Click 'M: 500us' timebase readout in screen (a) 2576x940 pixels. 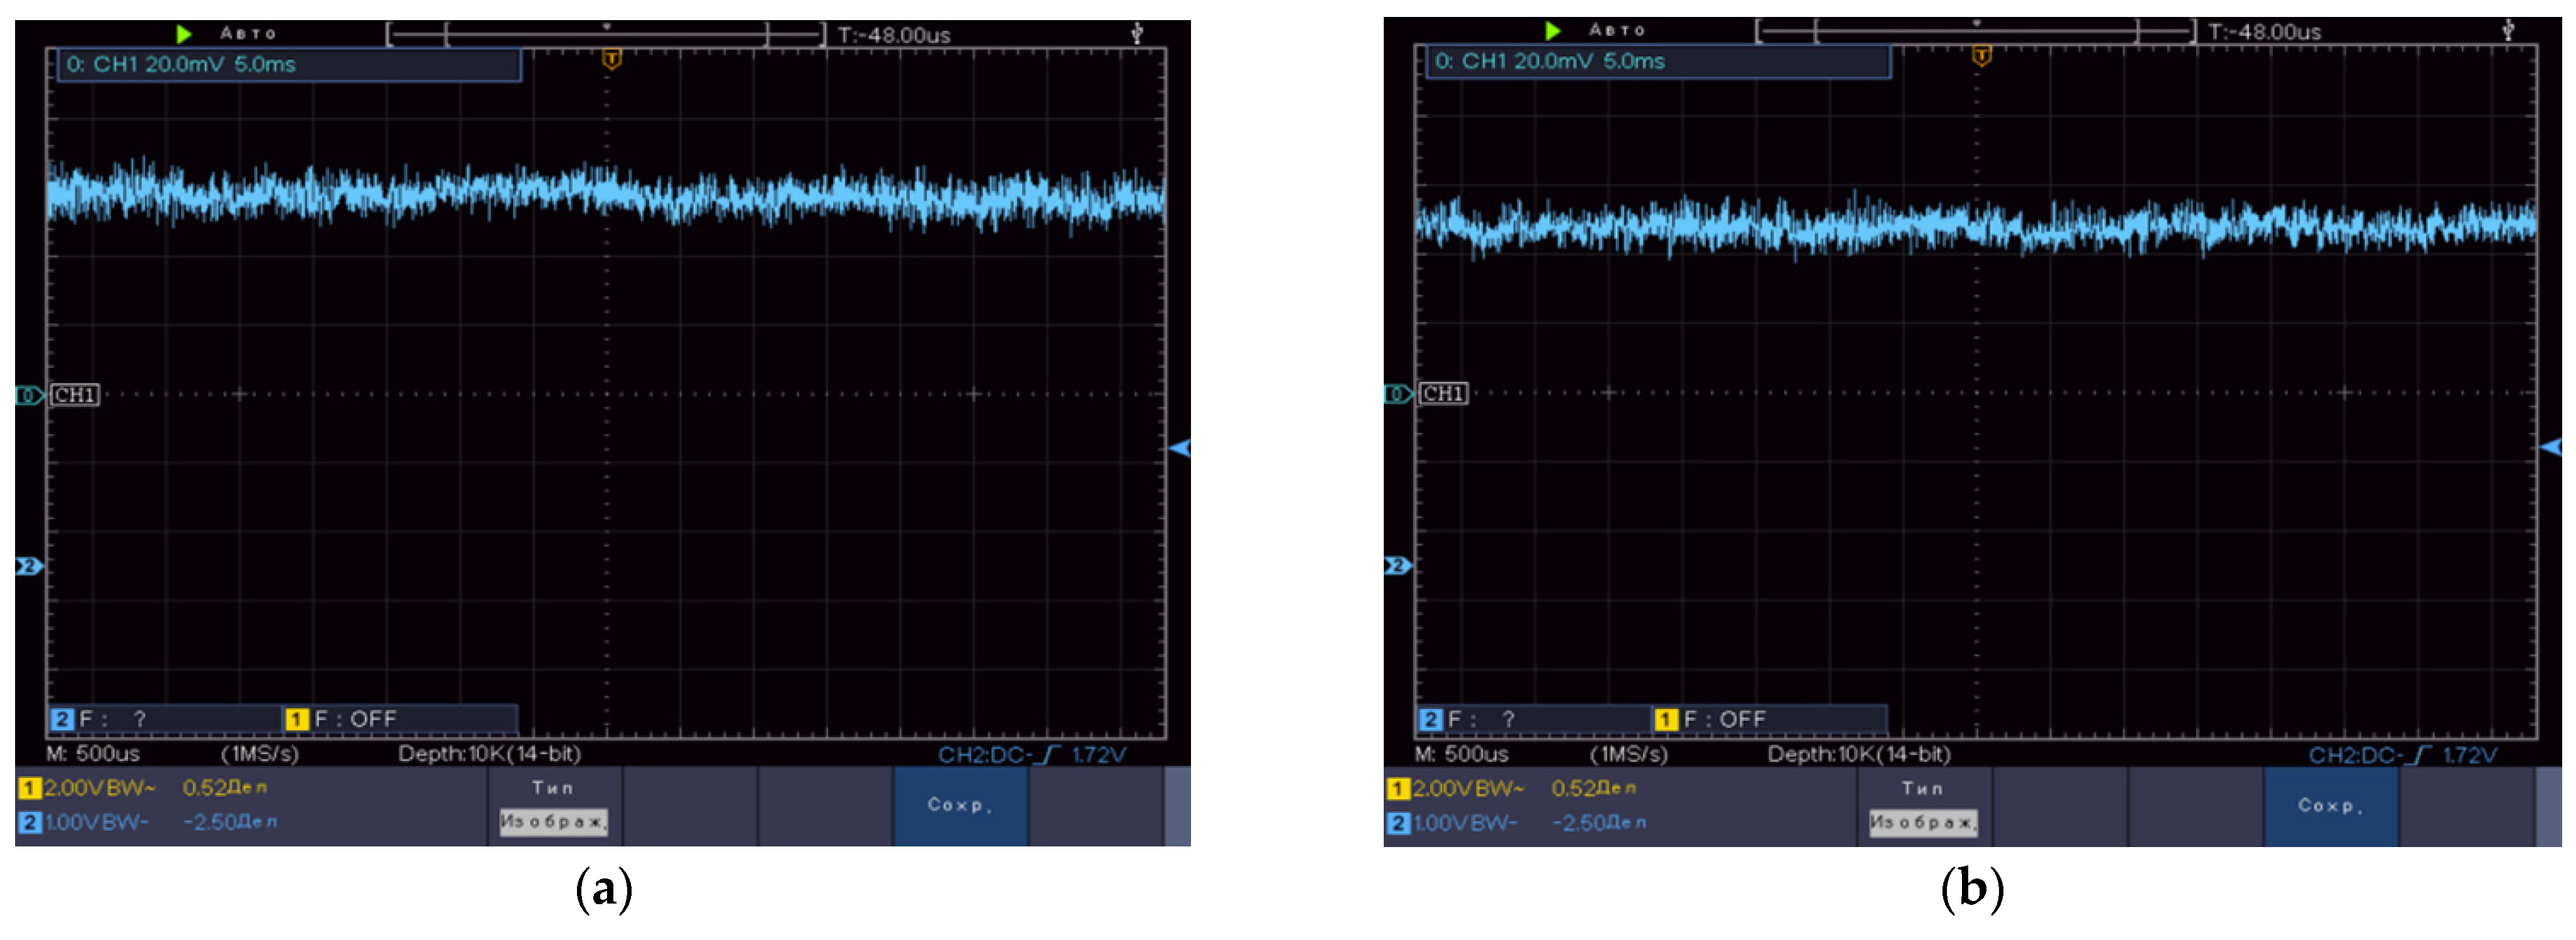(x=93, y=754)
